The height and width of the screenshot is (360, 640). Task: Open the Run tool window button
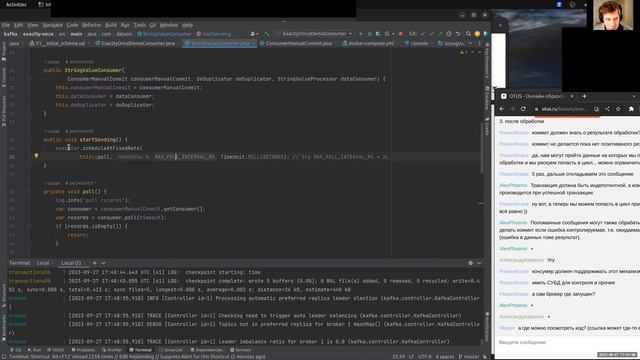[34, 350]
